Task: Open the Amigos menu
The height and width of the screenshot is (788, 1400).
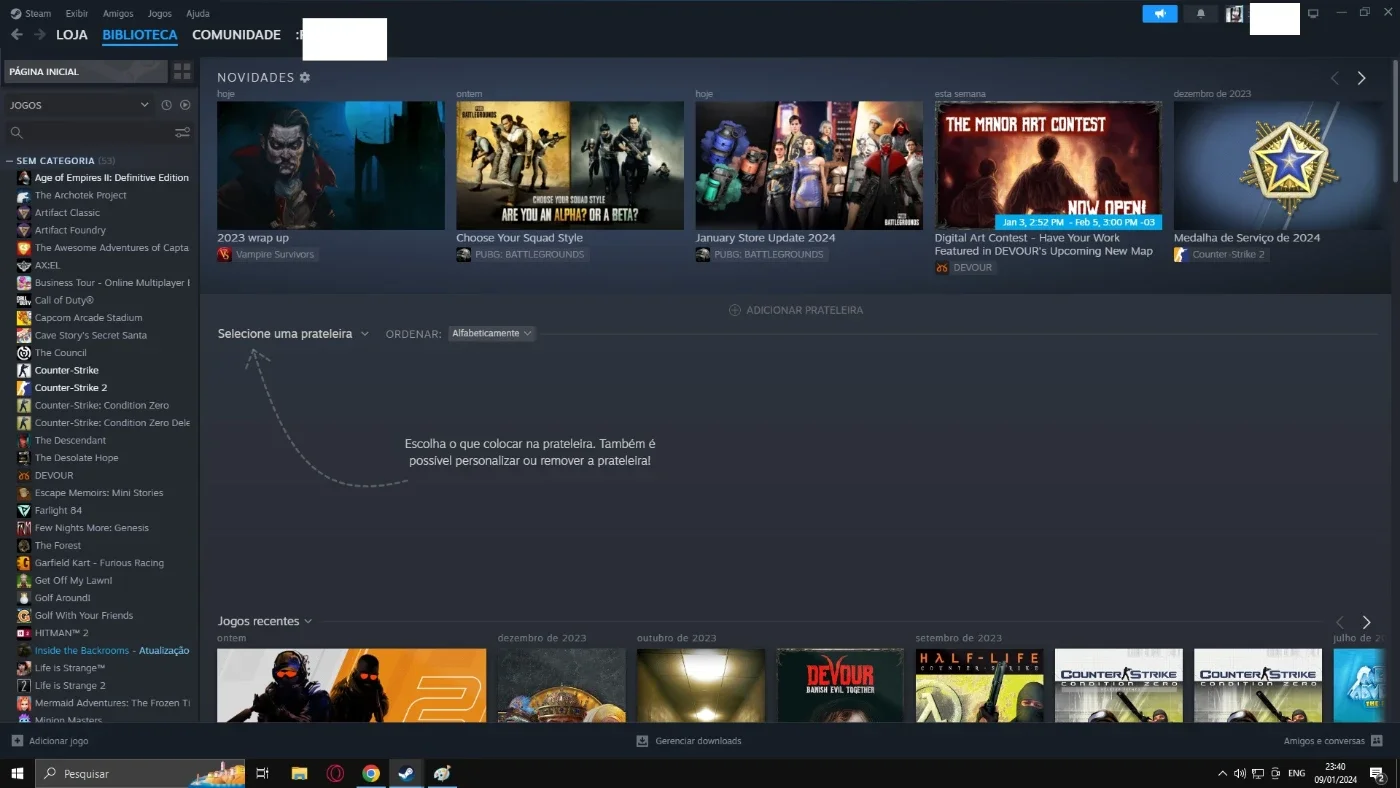Action: point(118,13)
